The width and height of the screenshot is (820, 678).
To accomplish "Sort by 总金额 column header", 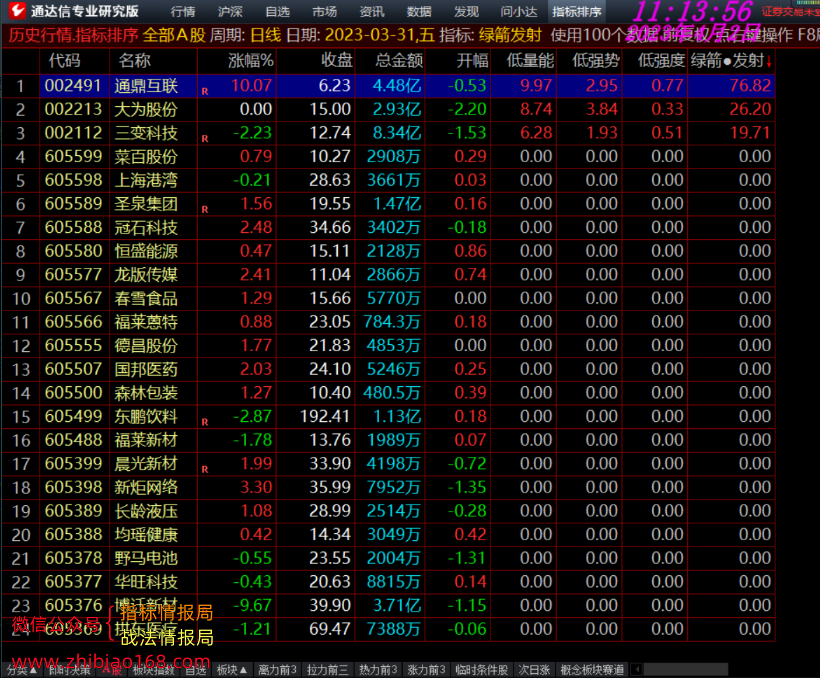I will pos(400,61).
